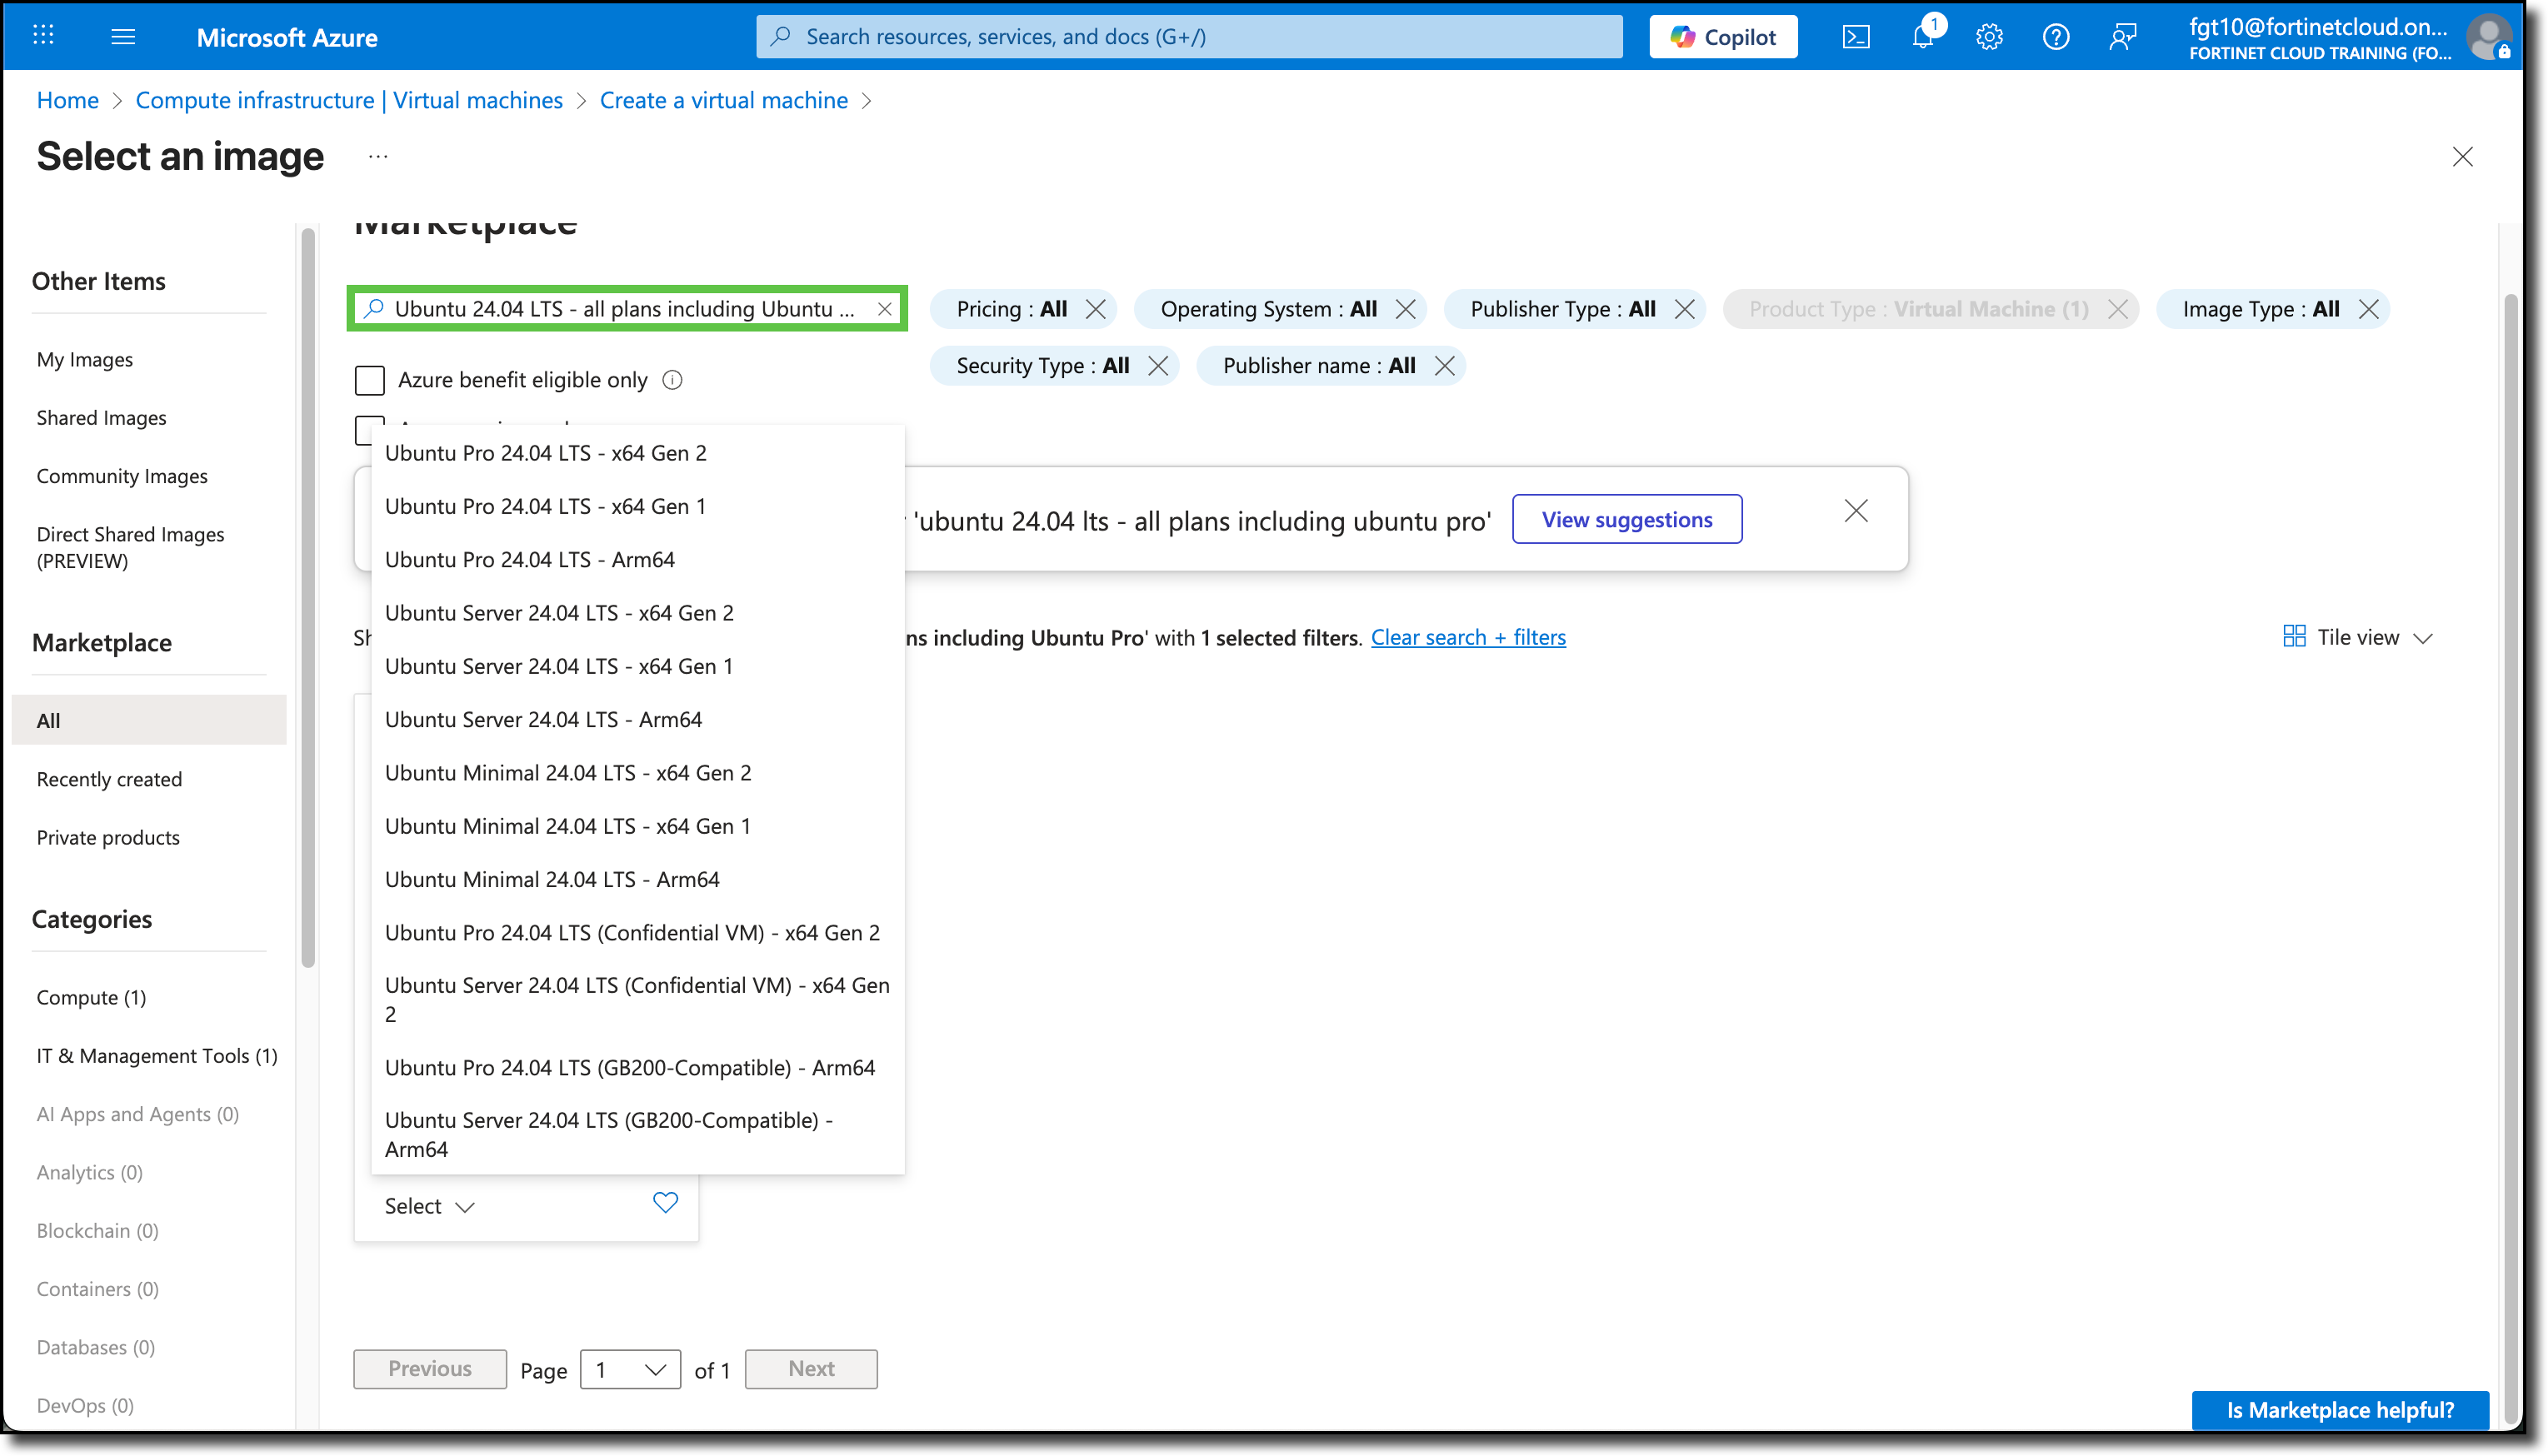Enable the Azure benefit eligible only checkbox

(369, 380)
